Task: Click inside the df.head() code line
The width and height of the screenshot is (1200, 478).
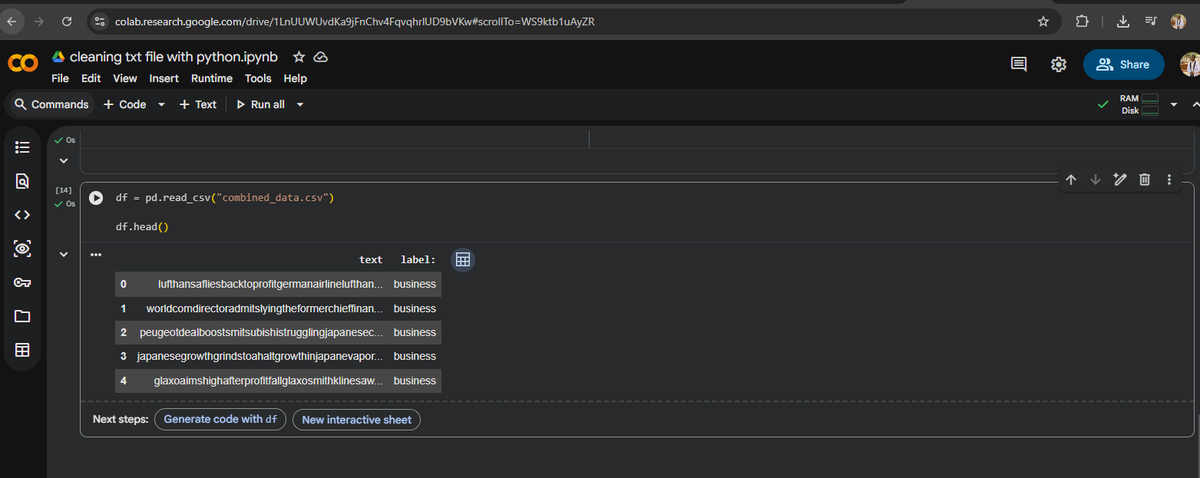Action: point(143,227)
